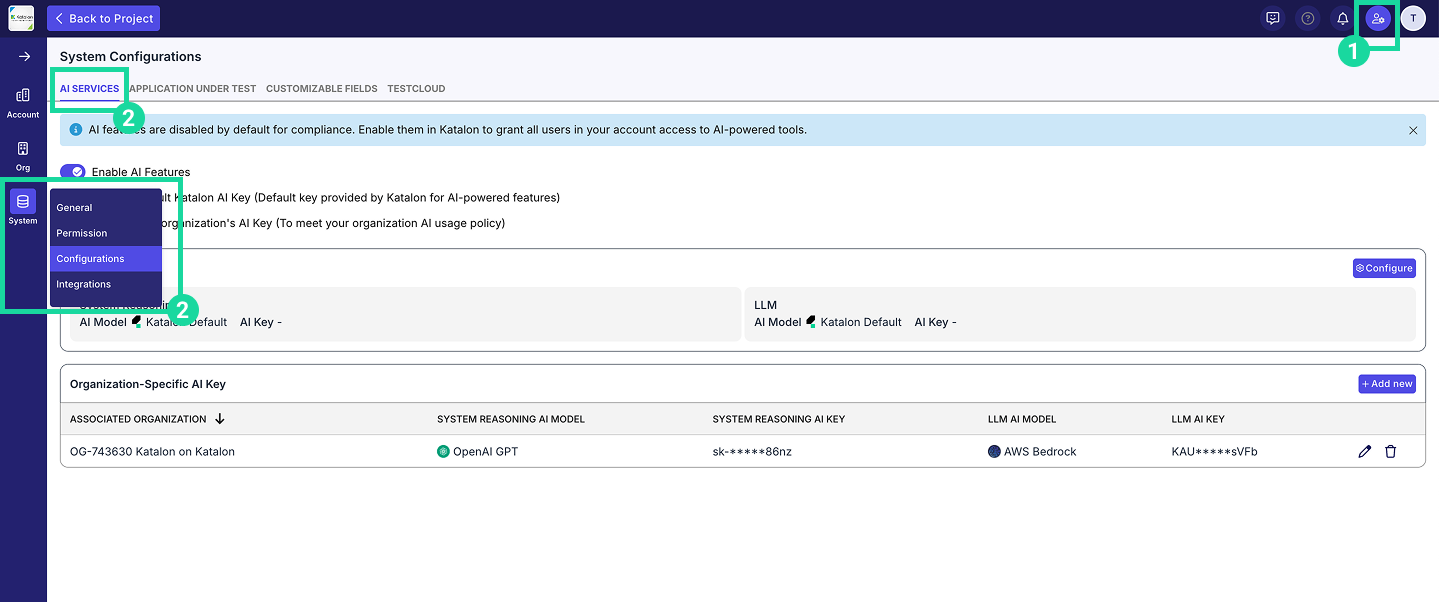Click LLM AI Model column header

tap(1022, 419)
